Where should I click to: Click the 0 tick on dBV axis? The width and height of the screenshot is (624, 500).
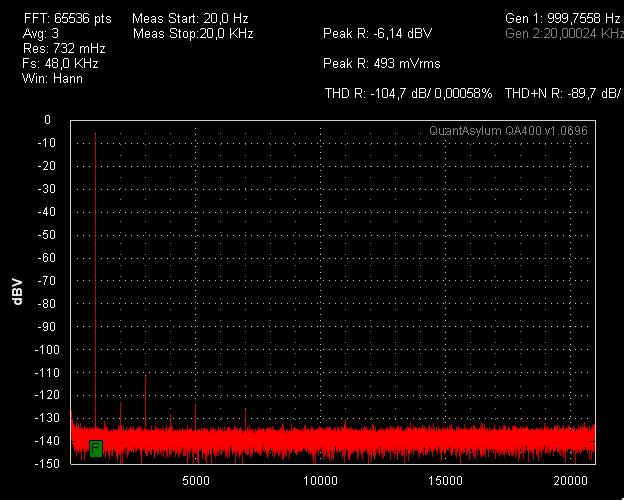(x=47, y=120)
